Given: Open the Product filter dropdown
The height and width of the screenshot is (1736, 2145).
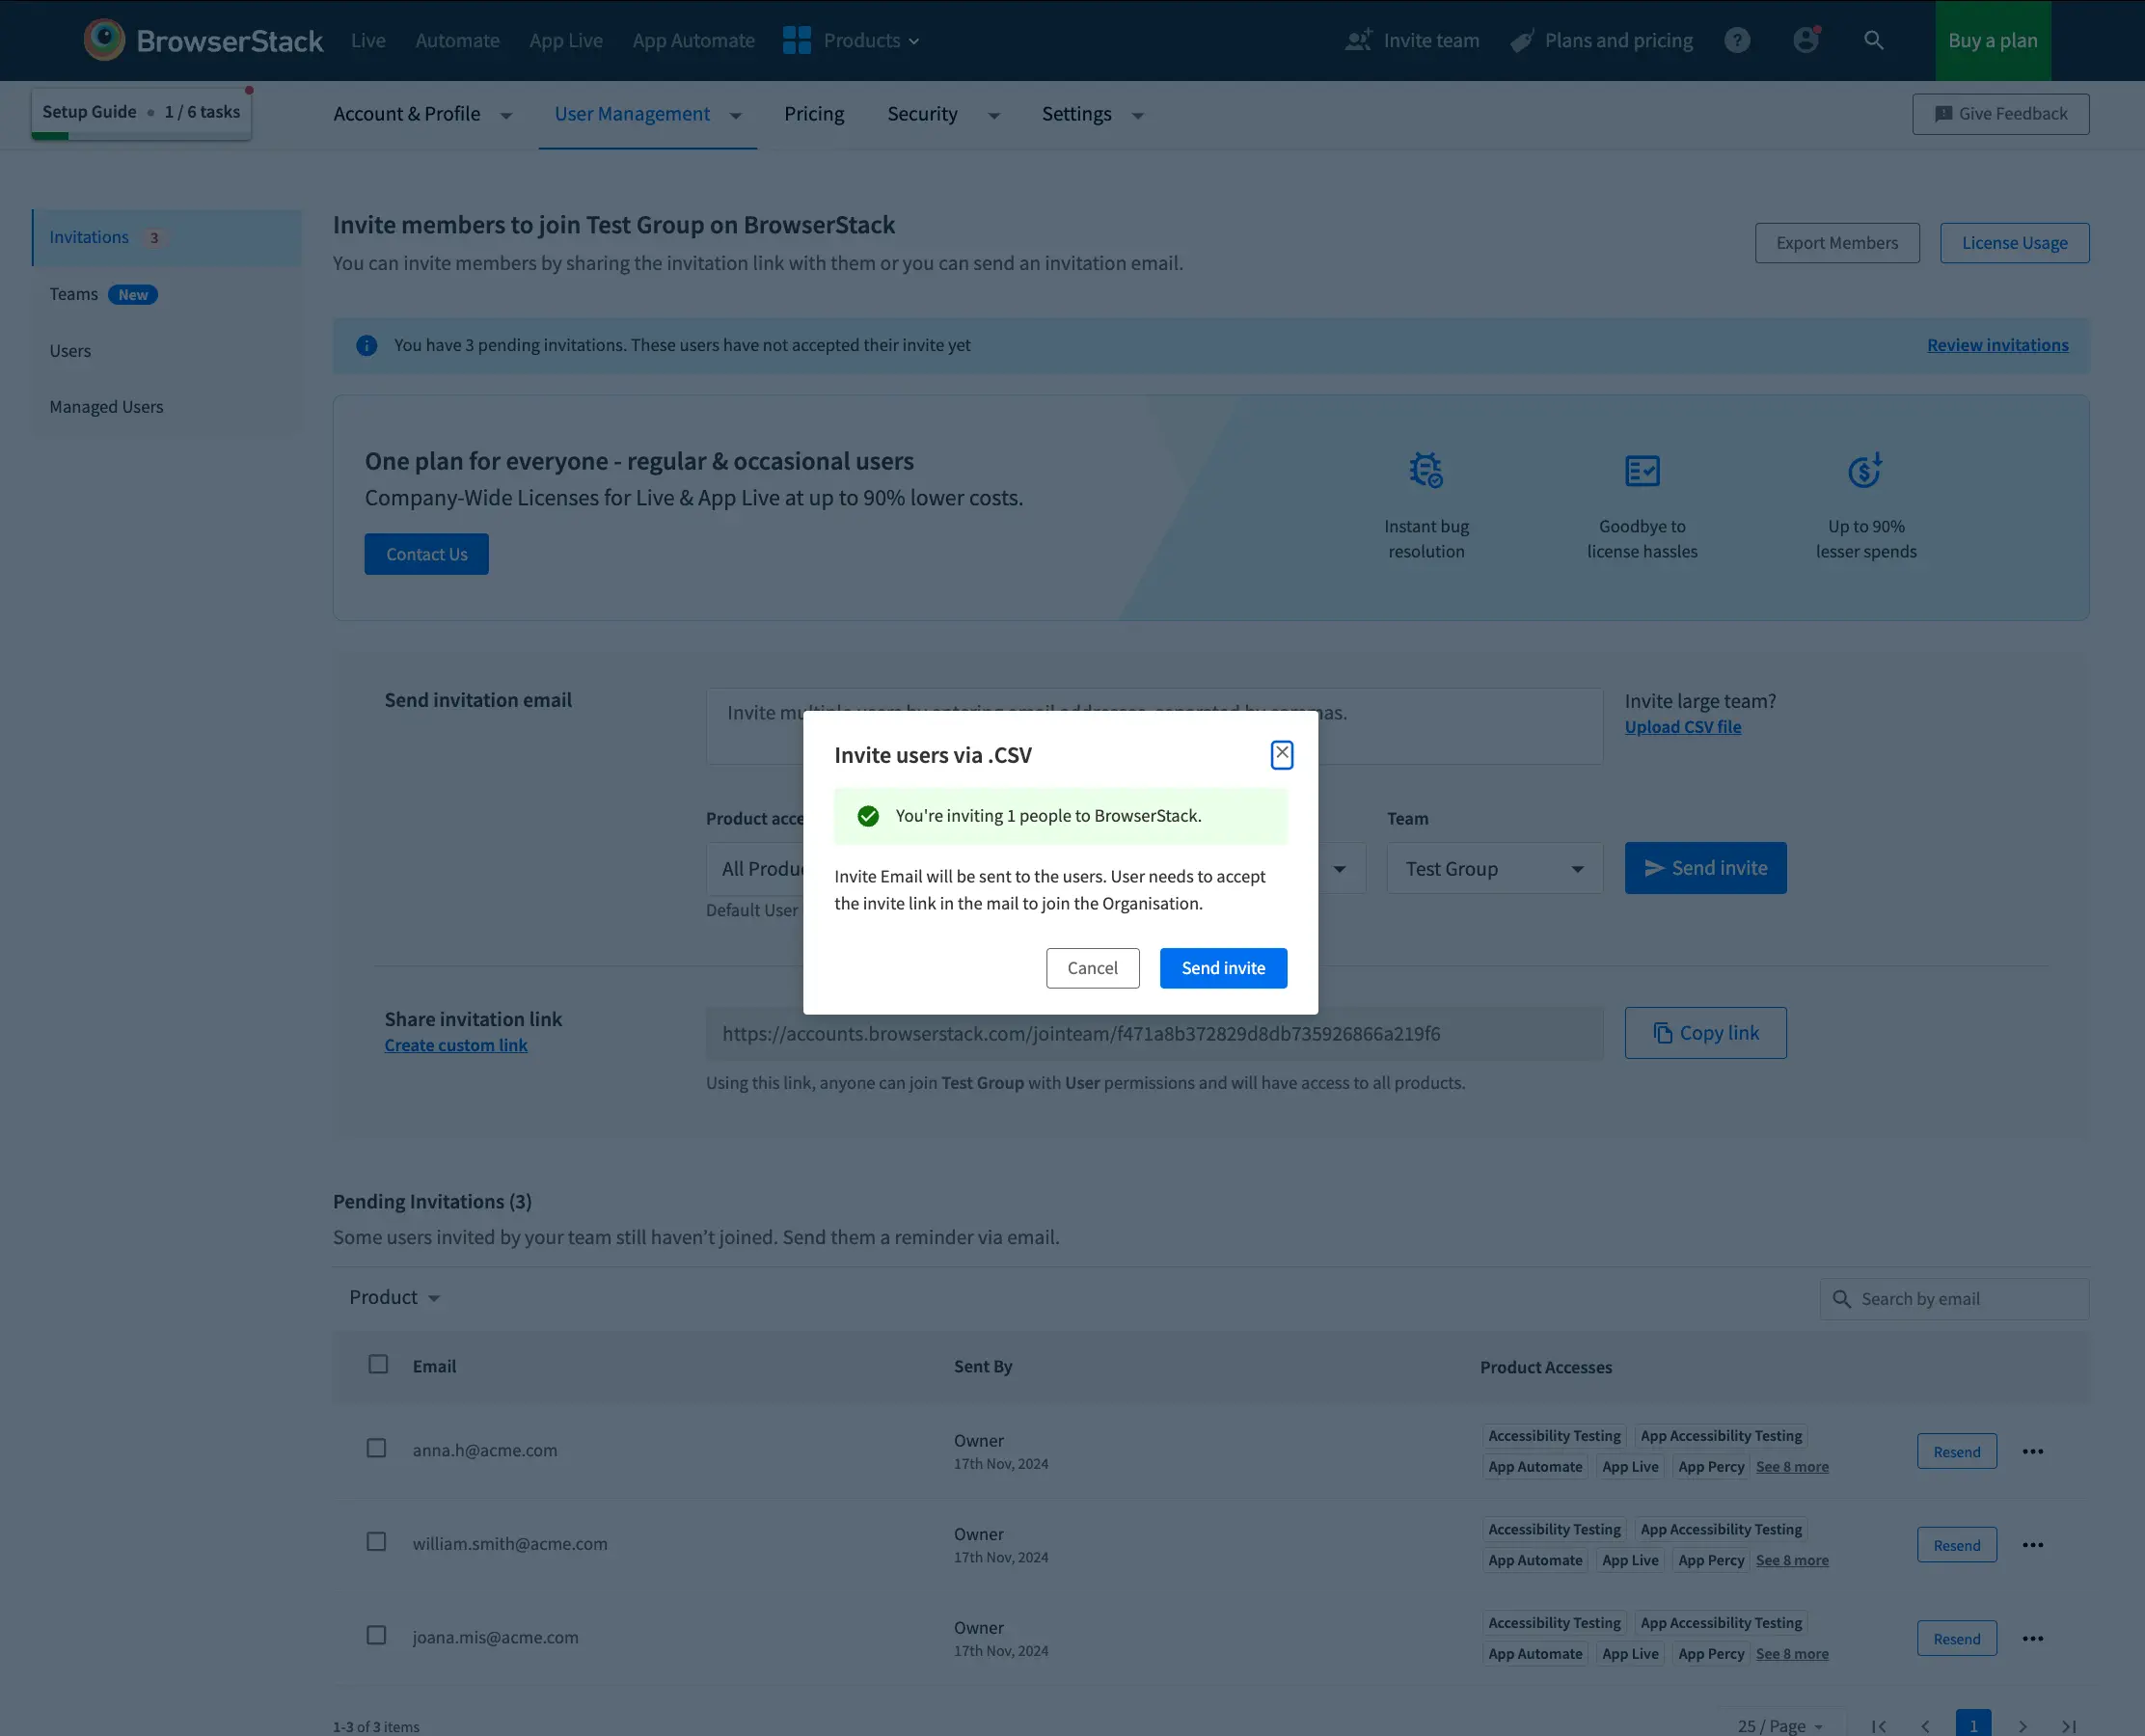Looking at the screenshot, I should (x=394, y=1297).
